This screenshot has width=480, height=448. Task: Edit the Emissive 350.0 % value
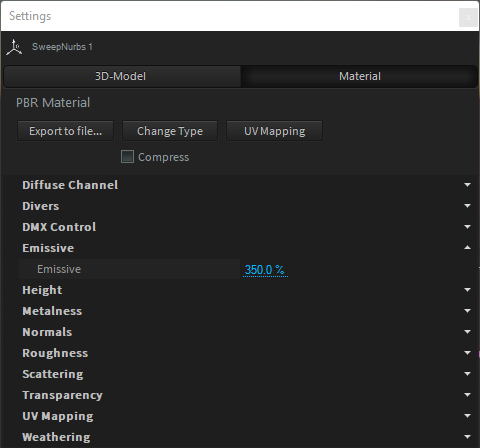click(265, 269)
